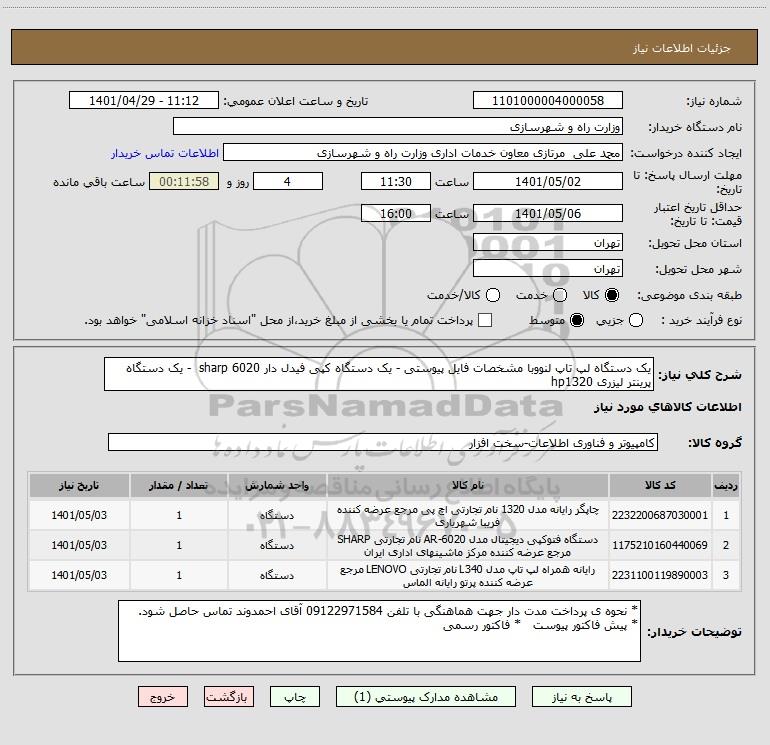The height and width of the screenshot is (745, 770).
Task: Click the دستگاه unit cell in row 3
Action: (x=277, y=575)
